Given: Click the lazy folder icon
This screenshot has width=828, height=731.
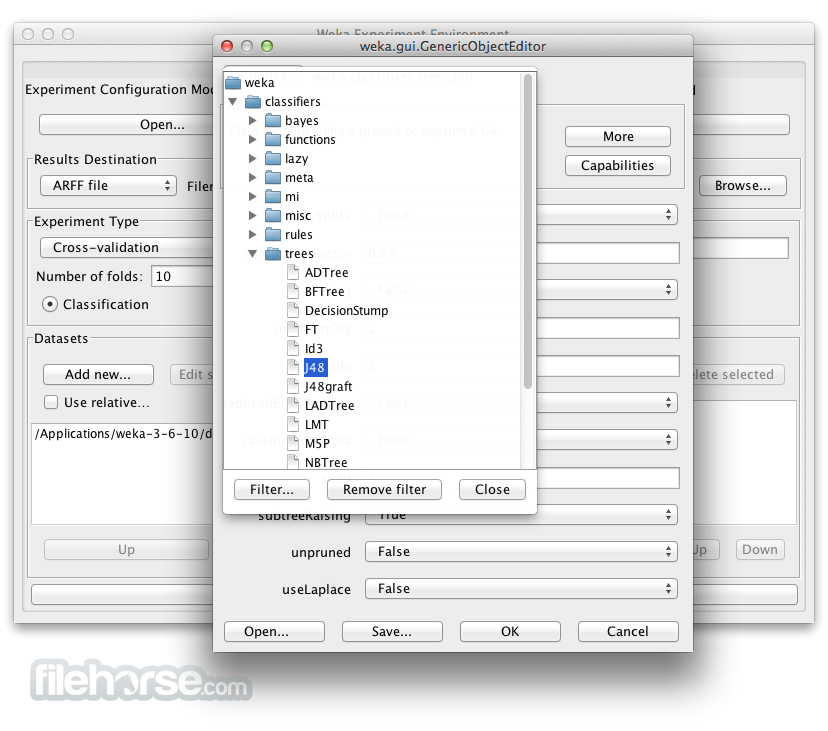Looking at the screenshot, I should tap(273, 158).
